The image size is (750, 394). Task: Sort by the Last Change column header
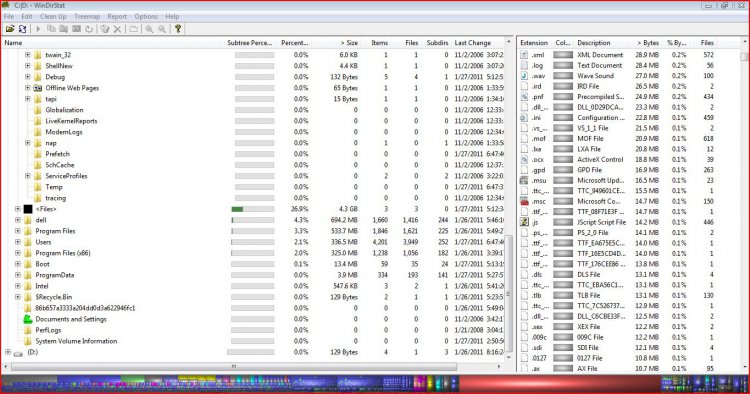point(477,43)
